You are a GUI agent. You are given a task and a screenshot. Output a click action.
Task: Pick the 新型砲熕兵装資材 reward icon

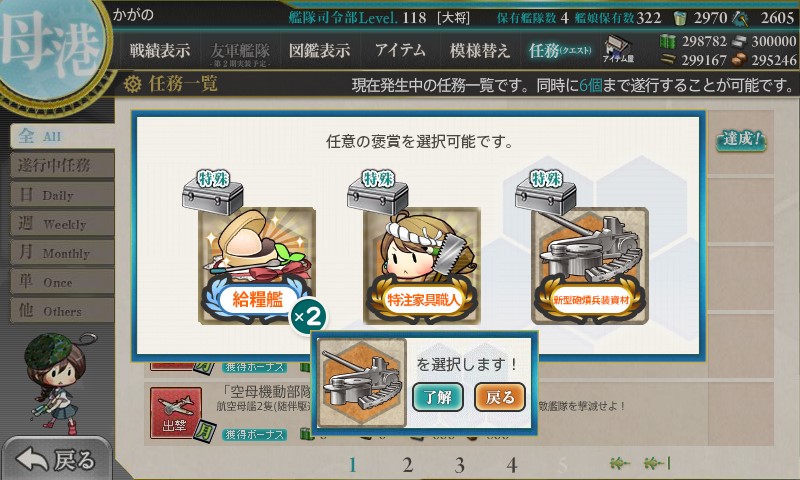pos(590,265)
